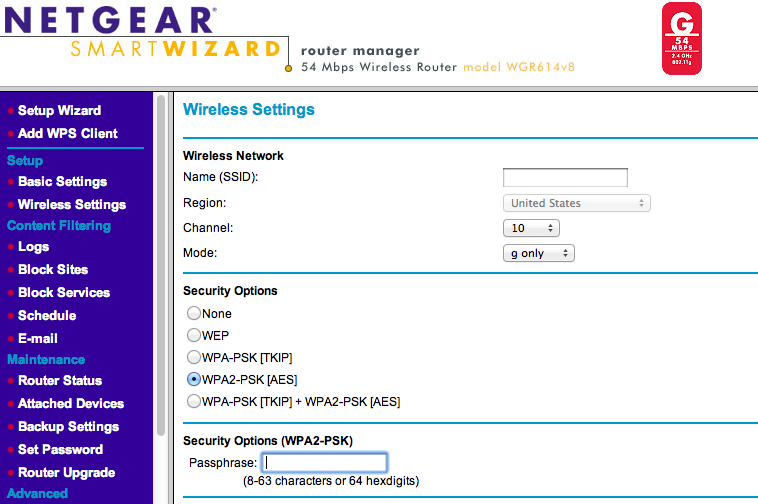758x504 pixels.
Task: Click the Maintenance section heading
Action: pyautogui.click(x=46, y=360)
